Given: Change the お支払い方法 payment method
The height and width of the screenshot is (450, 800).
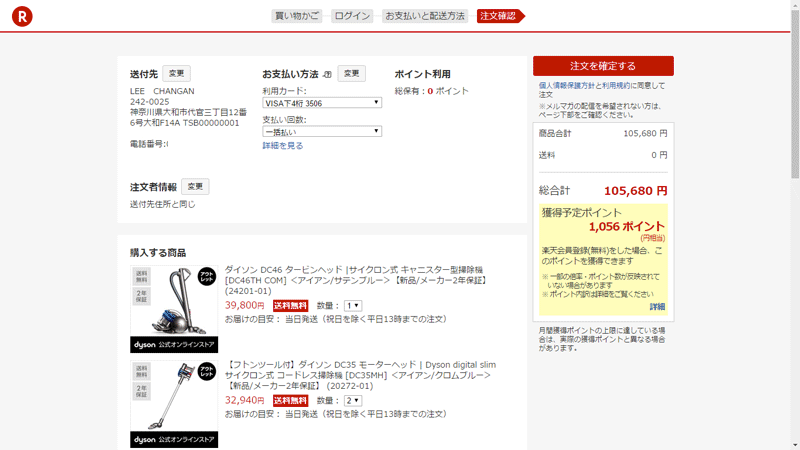Looking at the screenshot, I should [352, 73].
